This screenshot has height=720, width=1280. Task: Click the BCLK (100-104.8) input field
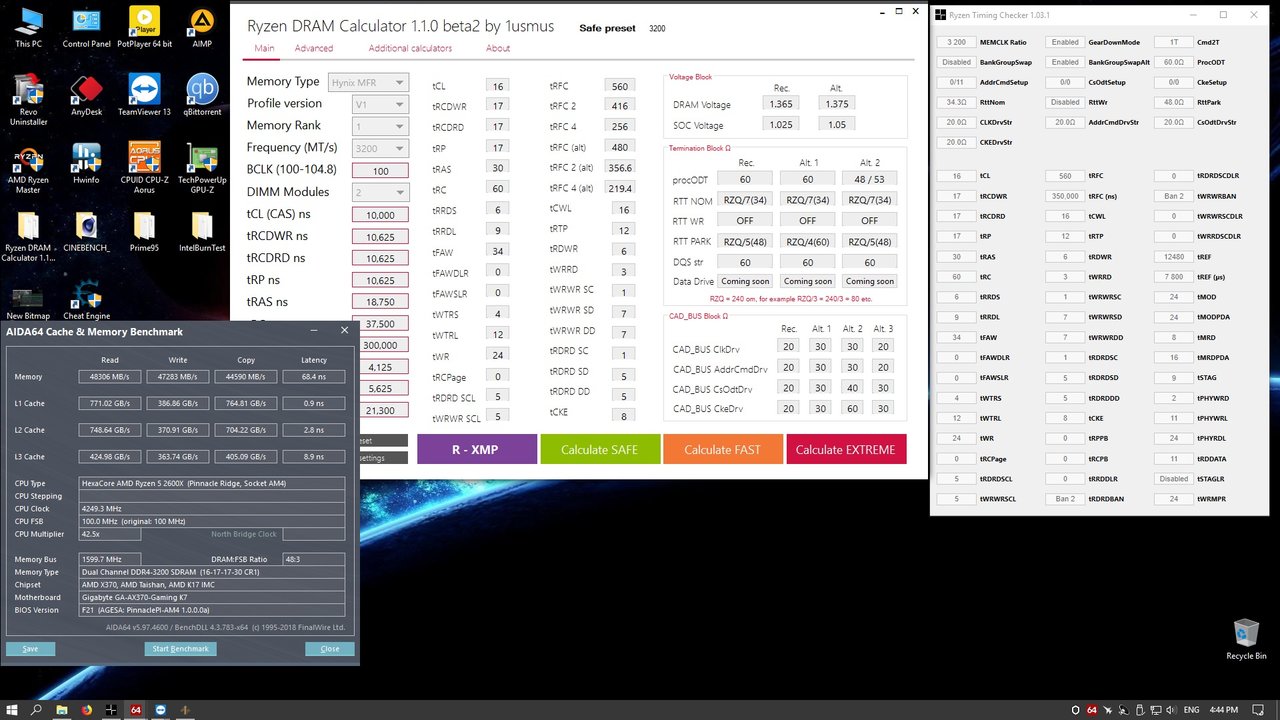pyautogui.click(x=380, y=170)
